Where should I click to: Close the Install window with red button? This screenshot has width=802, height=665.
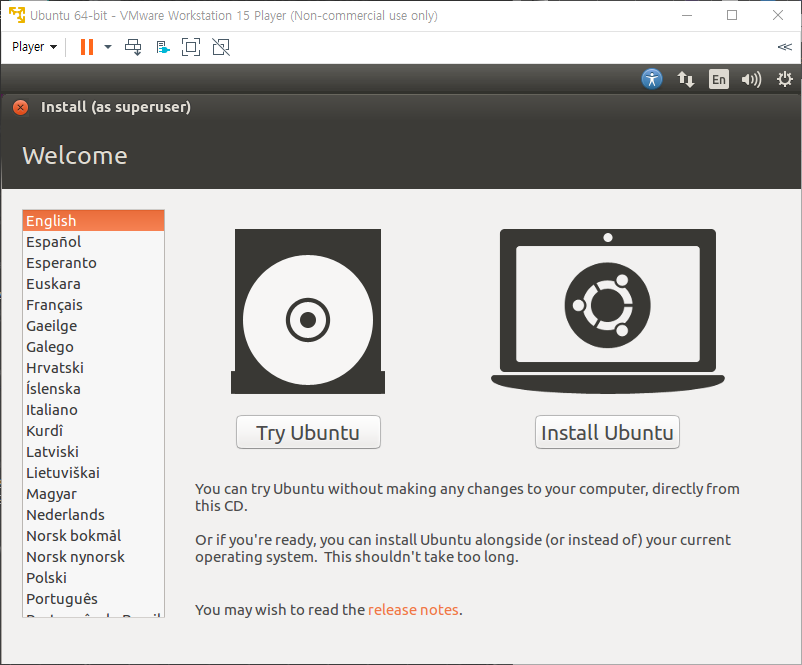point(20,107)
